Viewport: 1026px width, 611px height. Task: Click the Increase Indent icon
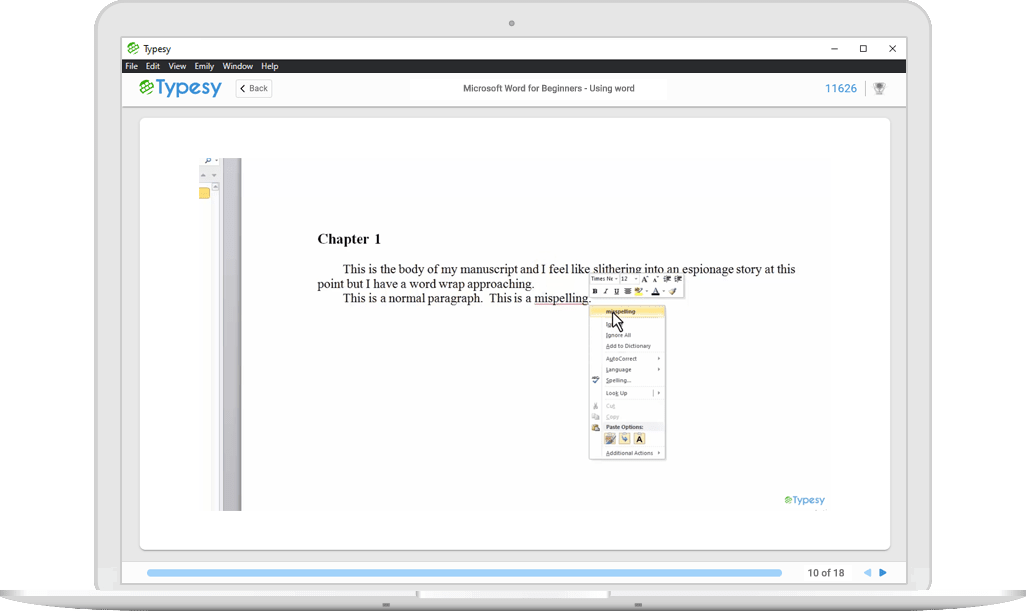tap(678, 279)
